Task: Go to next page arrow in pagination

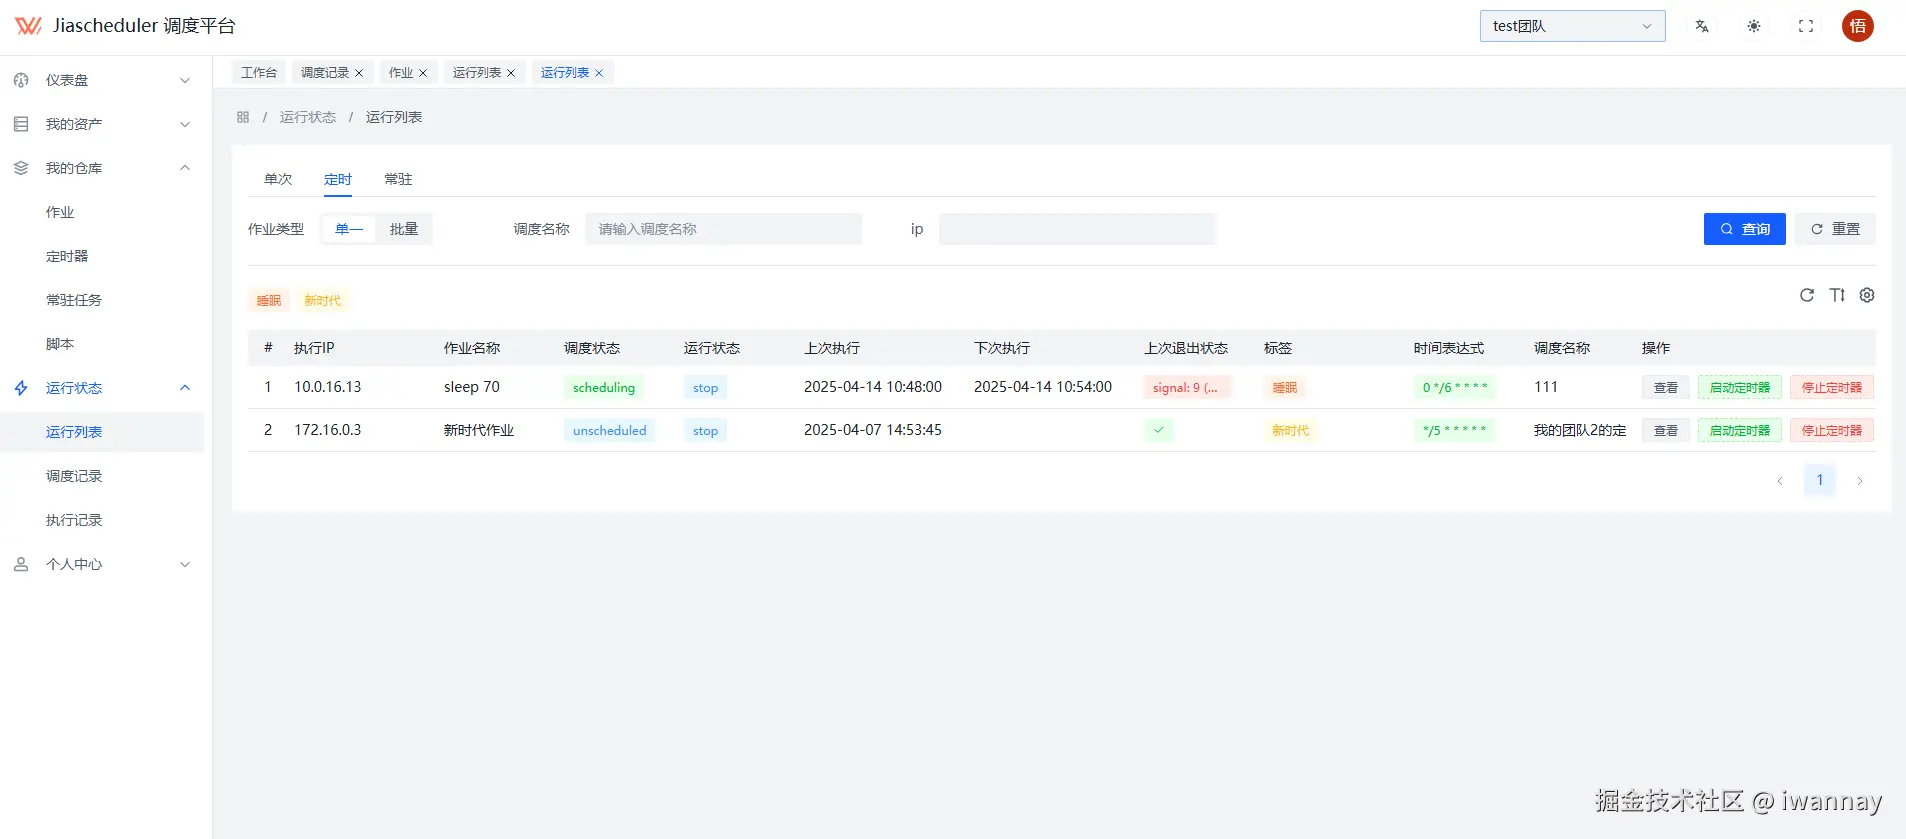Action: pyautogui.click(x=1860, y=481)
